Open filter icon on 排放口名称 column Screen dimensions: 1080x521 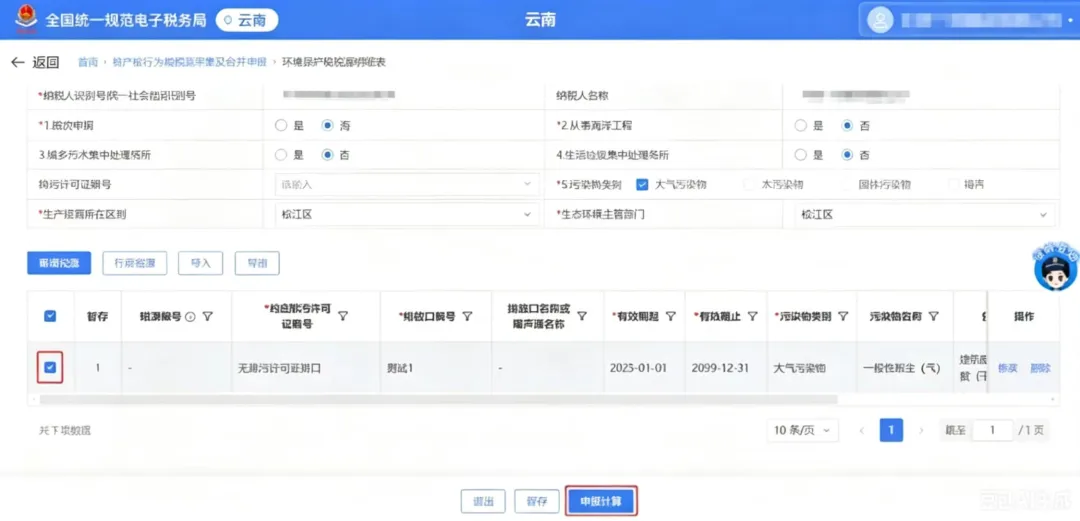581,316
